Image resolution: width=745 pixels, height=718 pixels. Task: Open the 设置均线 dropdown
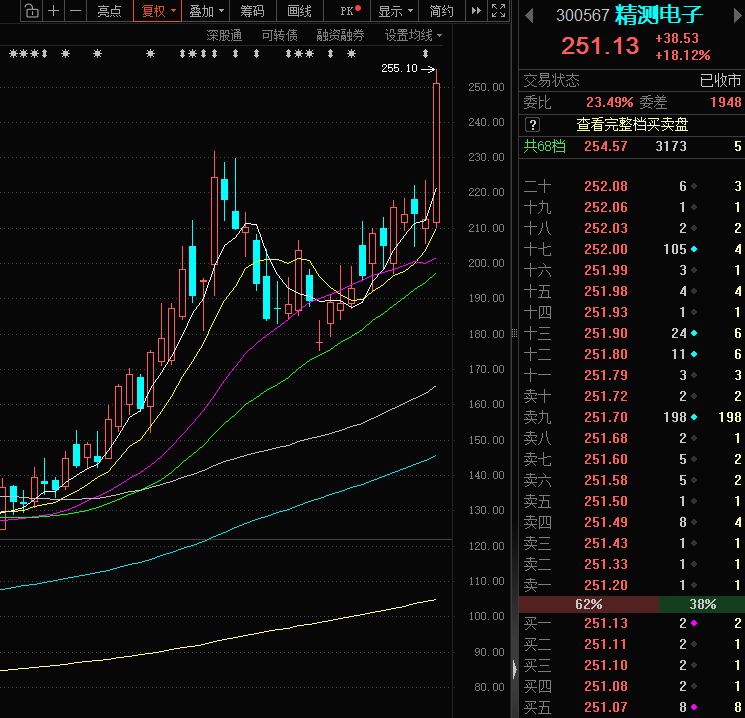coord(413,35)
